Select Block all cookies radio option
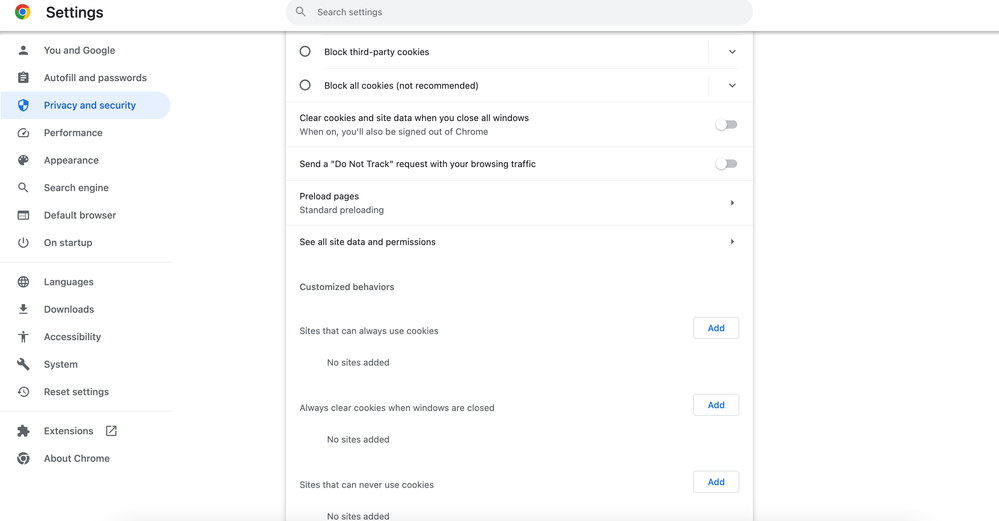This screenshot has width=999, height=521. 305,86
